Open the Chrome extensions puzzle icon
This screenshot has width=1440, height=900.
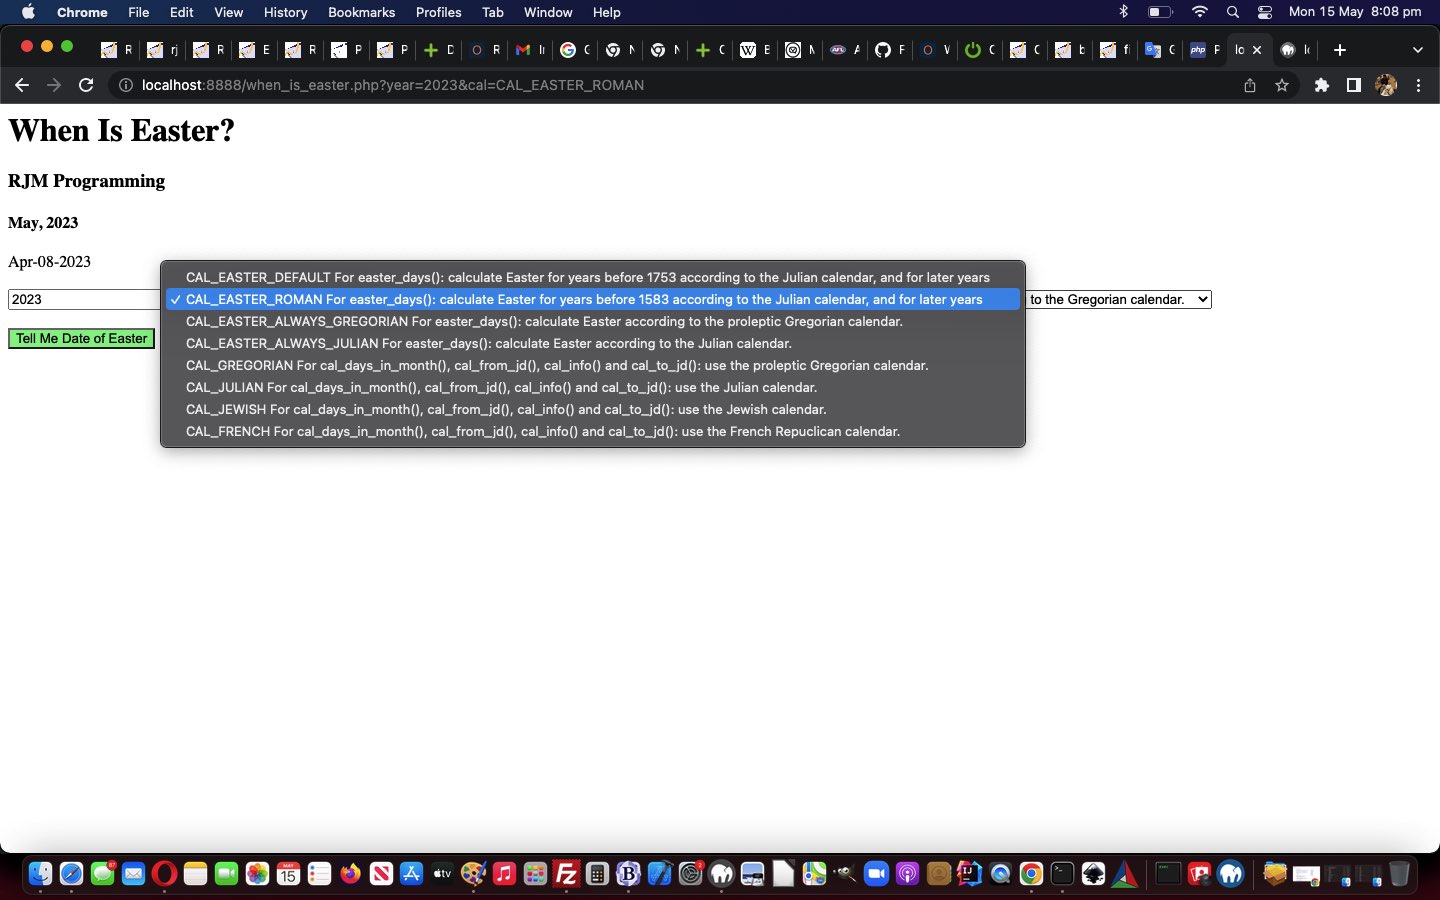1321,85
